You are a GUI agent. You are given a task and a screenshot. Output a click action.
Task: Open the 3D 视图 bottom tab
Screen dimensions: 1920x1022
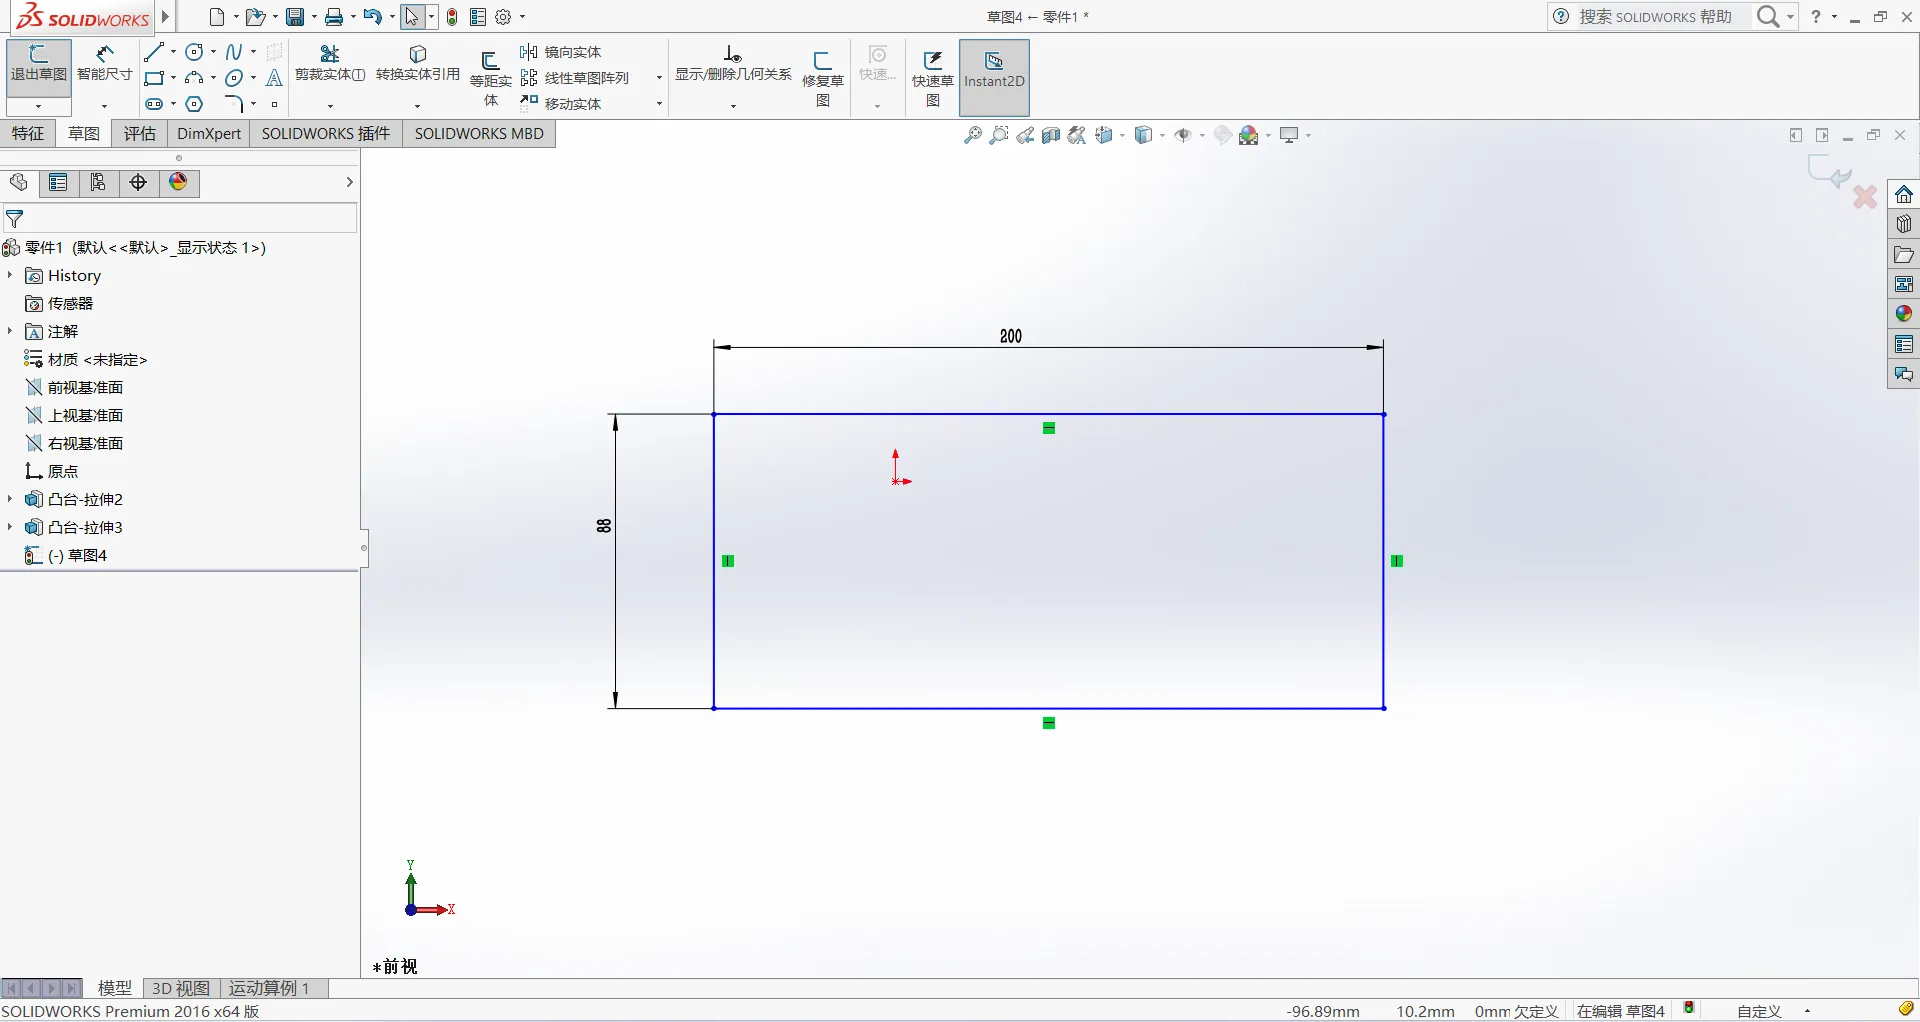[x=181, y=988]
